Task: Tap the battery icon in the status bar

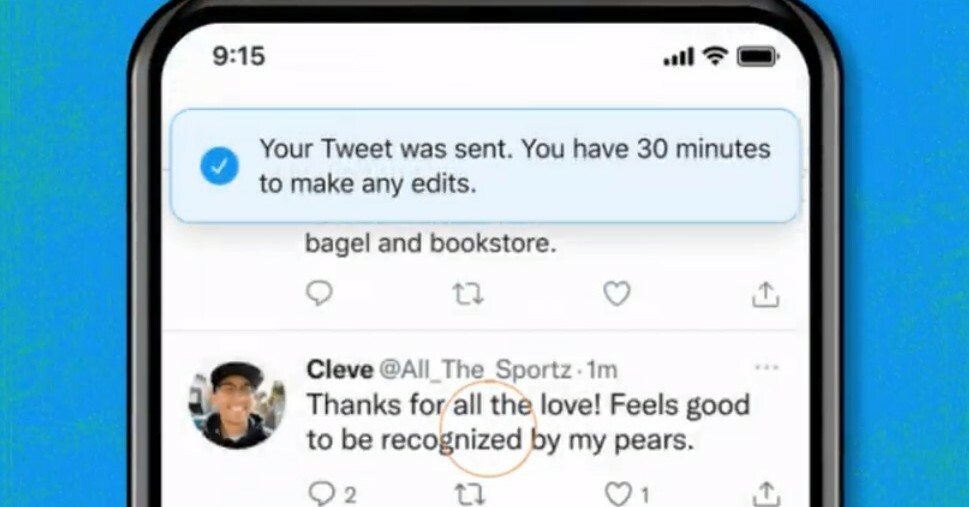Action: coord(758,57)
